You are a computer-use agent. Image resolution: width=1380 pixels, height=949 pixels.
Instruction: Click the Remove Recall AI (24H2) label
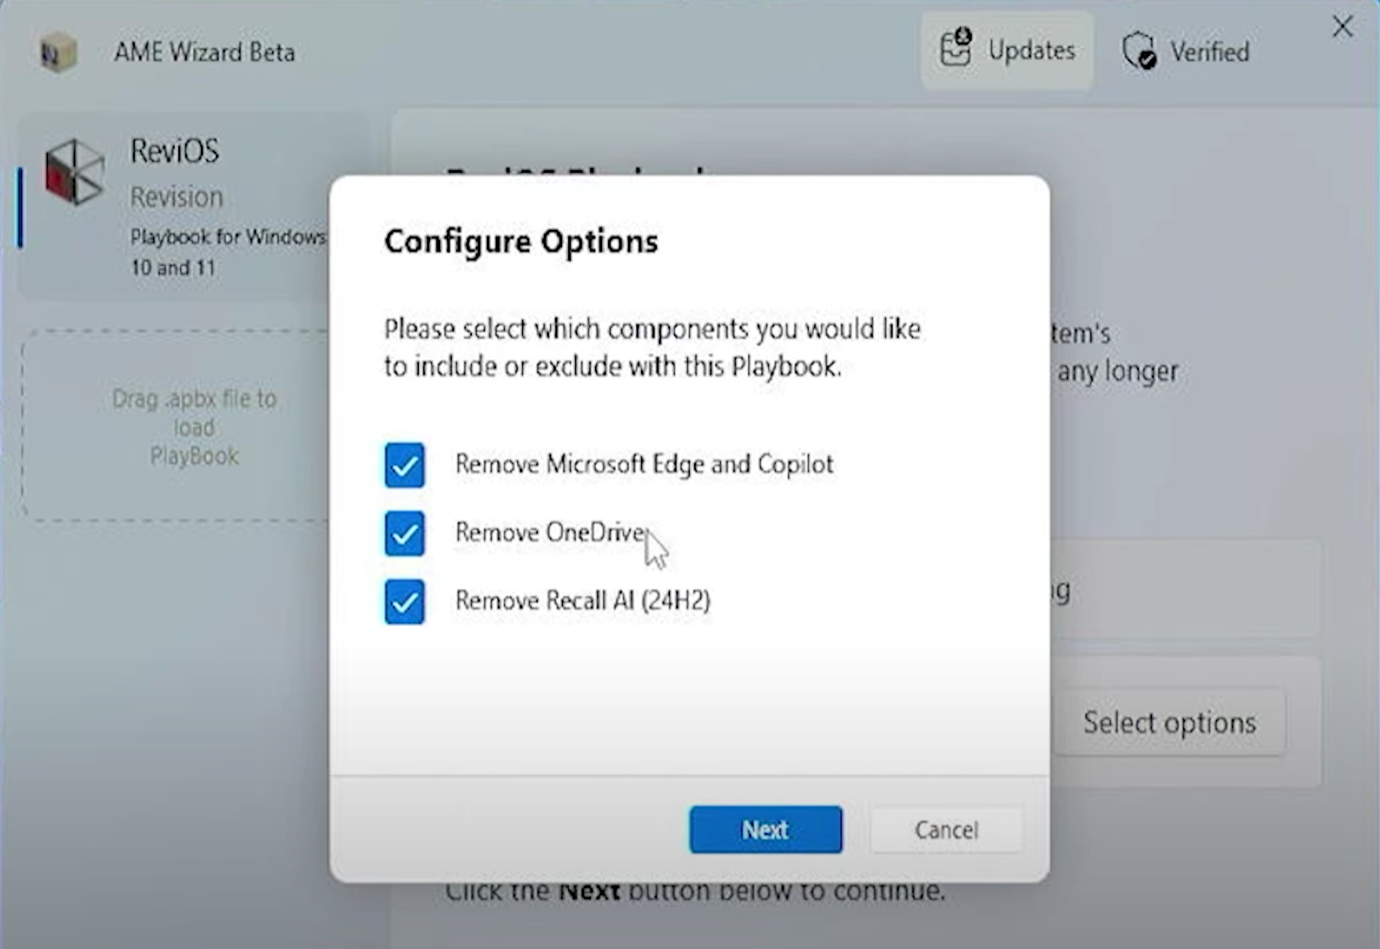pyautogui.click(x=582, y=600)
